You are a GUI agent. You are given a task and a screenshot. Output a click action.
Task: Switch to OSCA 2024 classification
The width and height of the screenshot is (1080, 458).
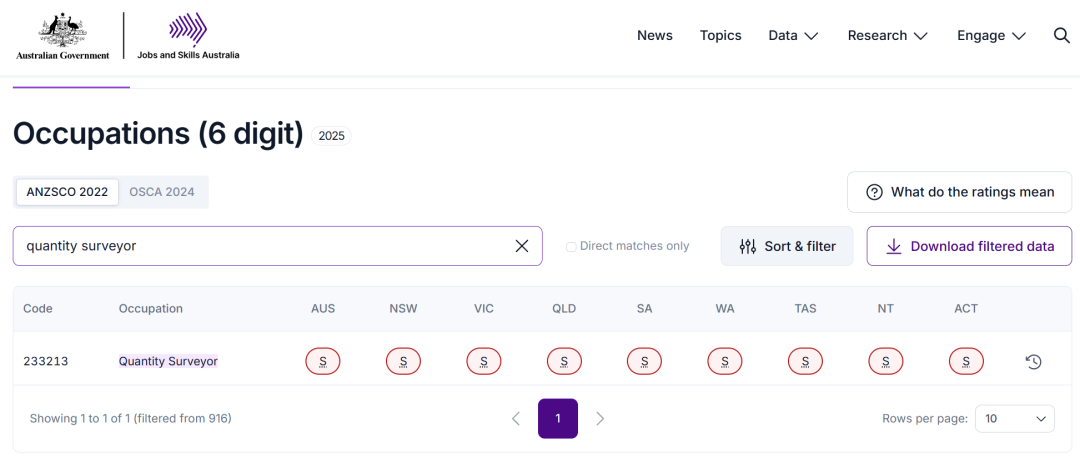pos(162,192)
